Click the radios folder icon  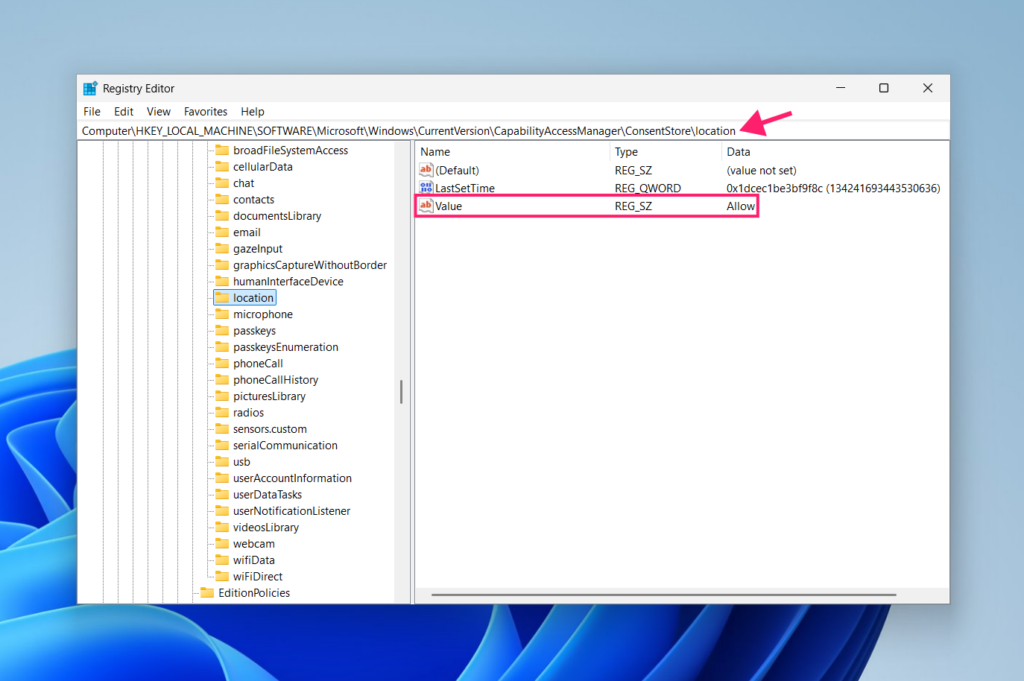tap(222, 412)
